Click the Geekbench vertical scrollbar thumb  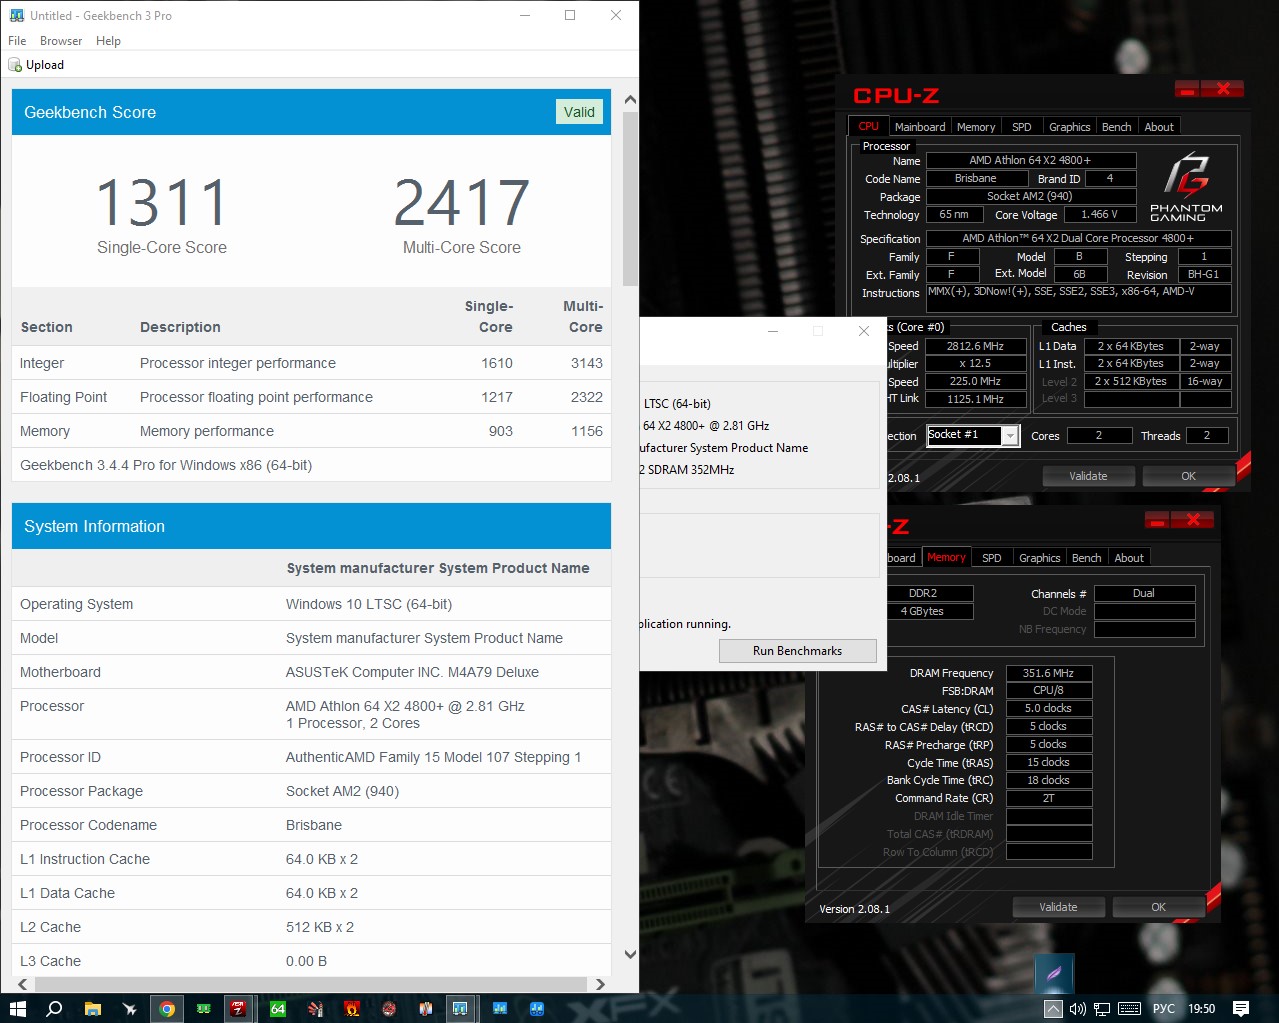coord(630,198)
